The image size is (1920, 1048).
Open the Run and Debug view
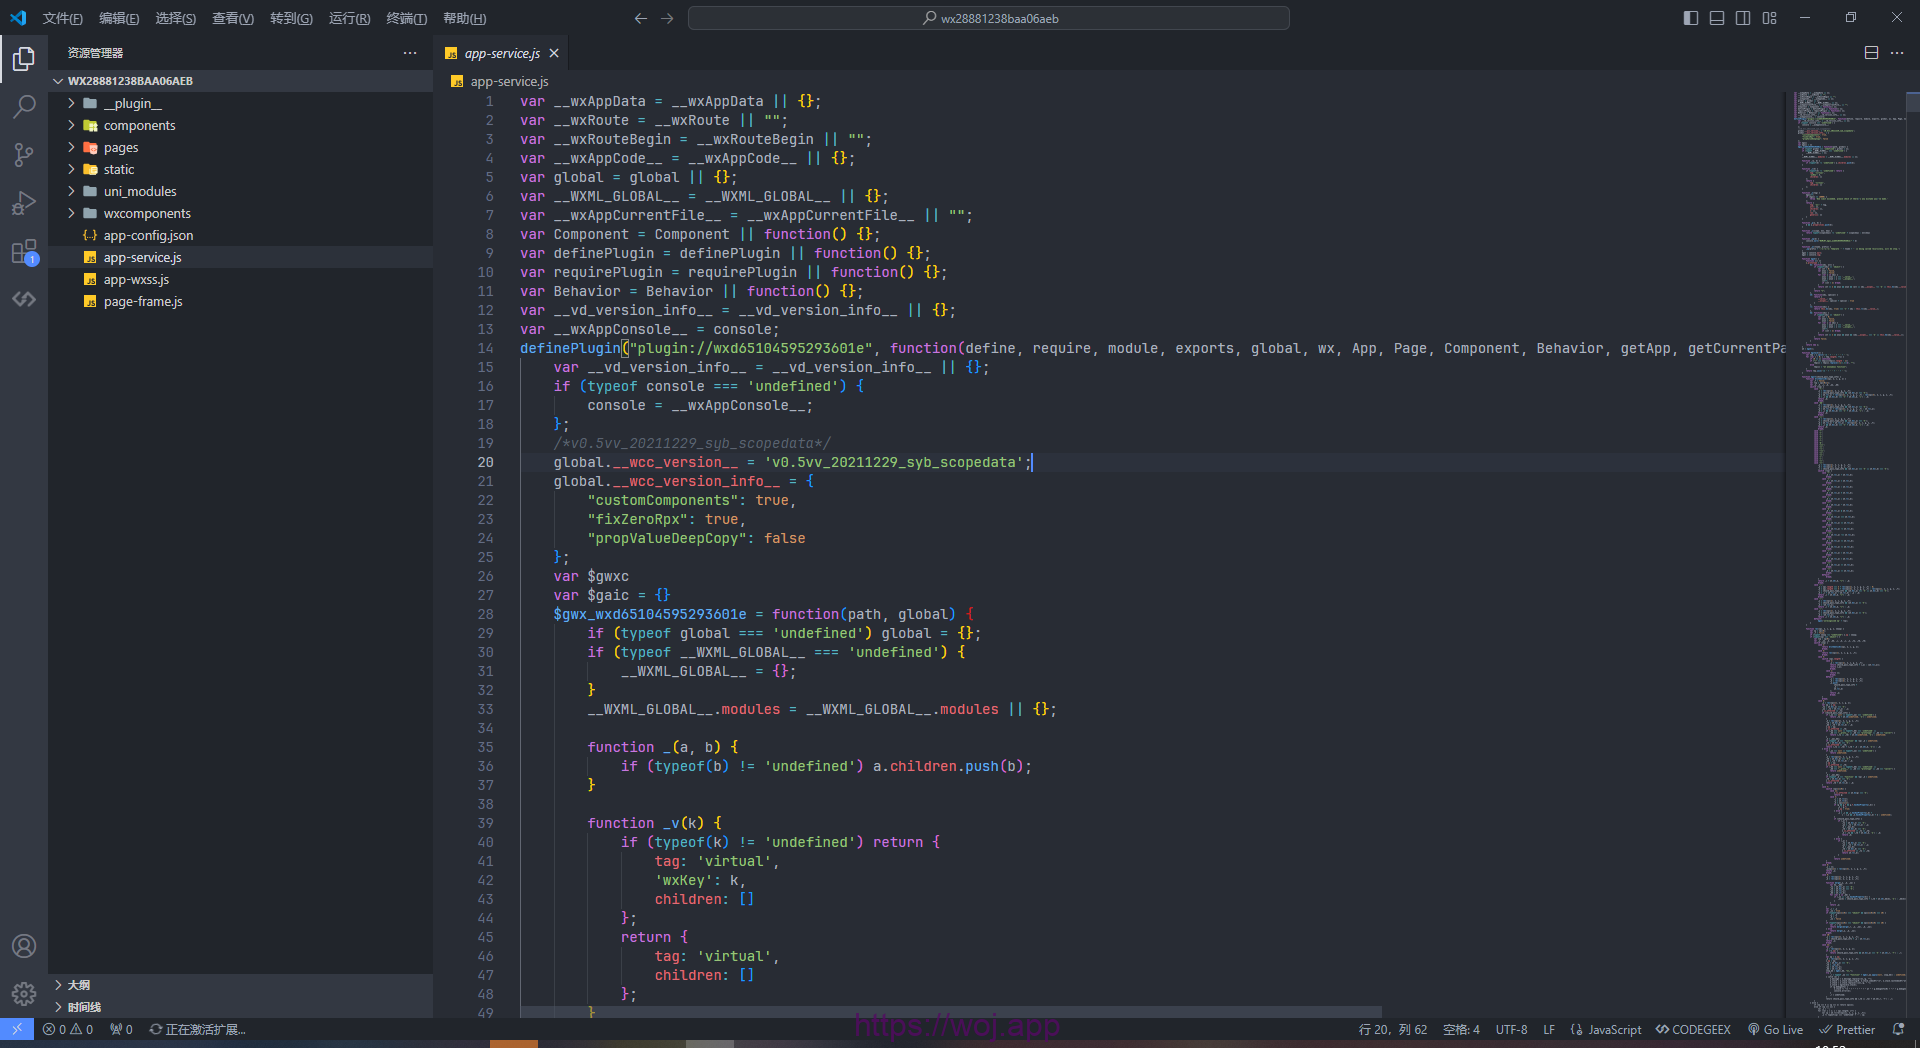(24, 203)
